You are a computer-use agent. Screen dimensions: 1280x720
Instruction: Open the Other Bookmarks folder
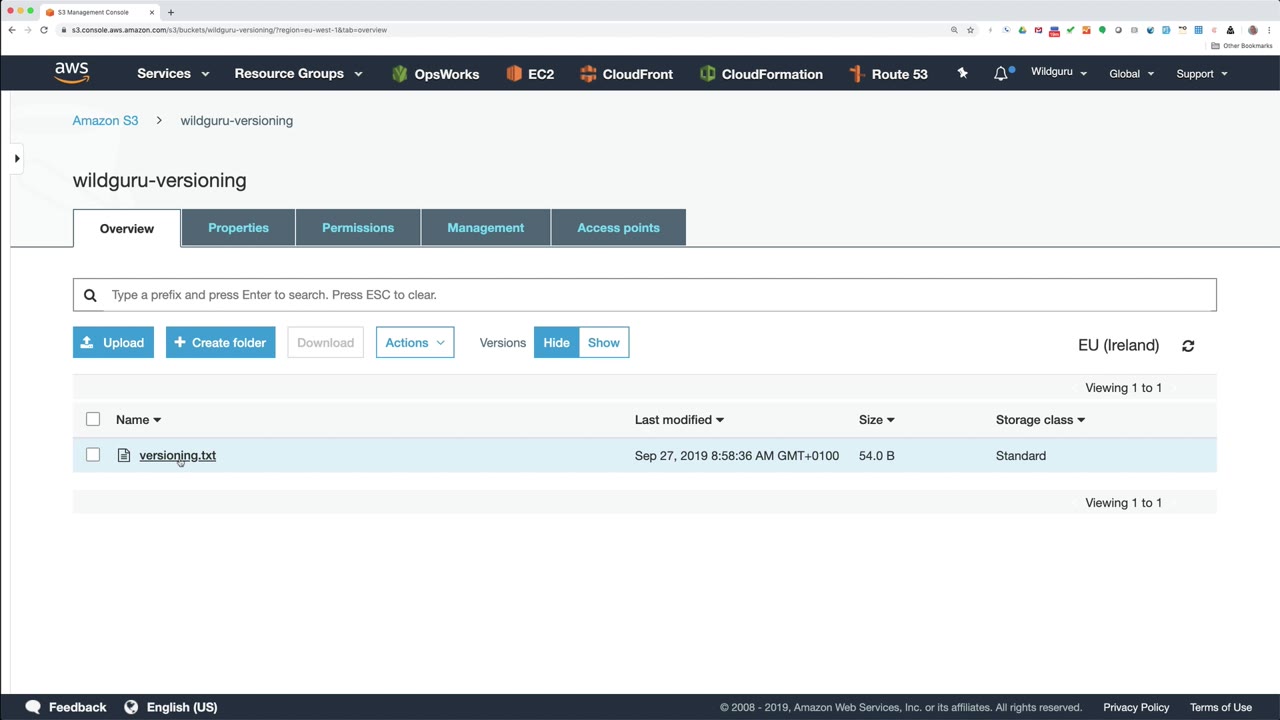(x=1242, y=46)
